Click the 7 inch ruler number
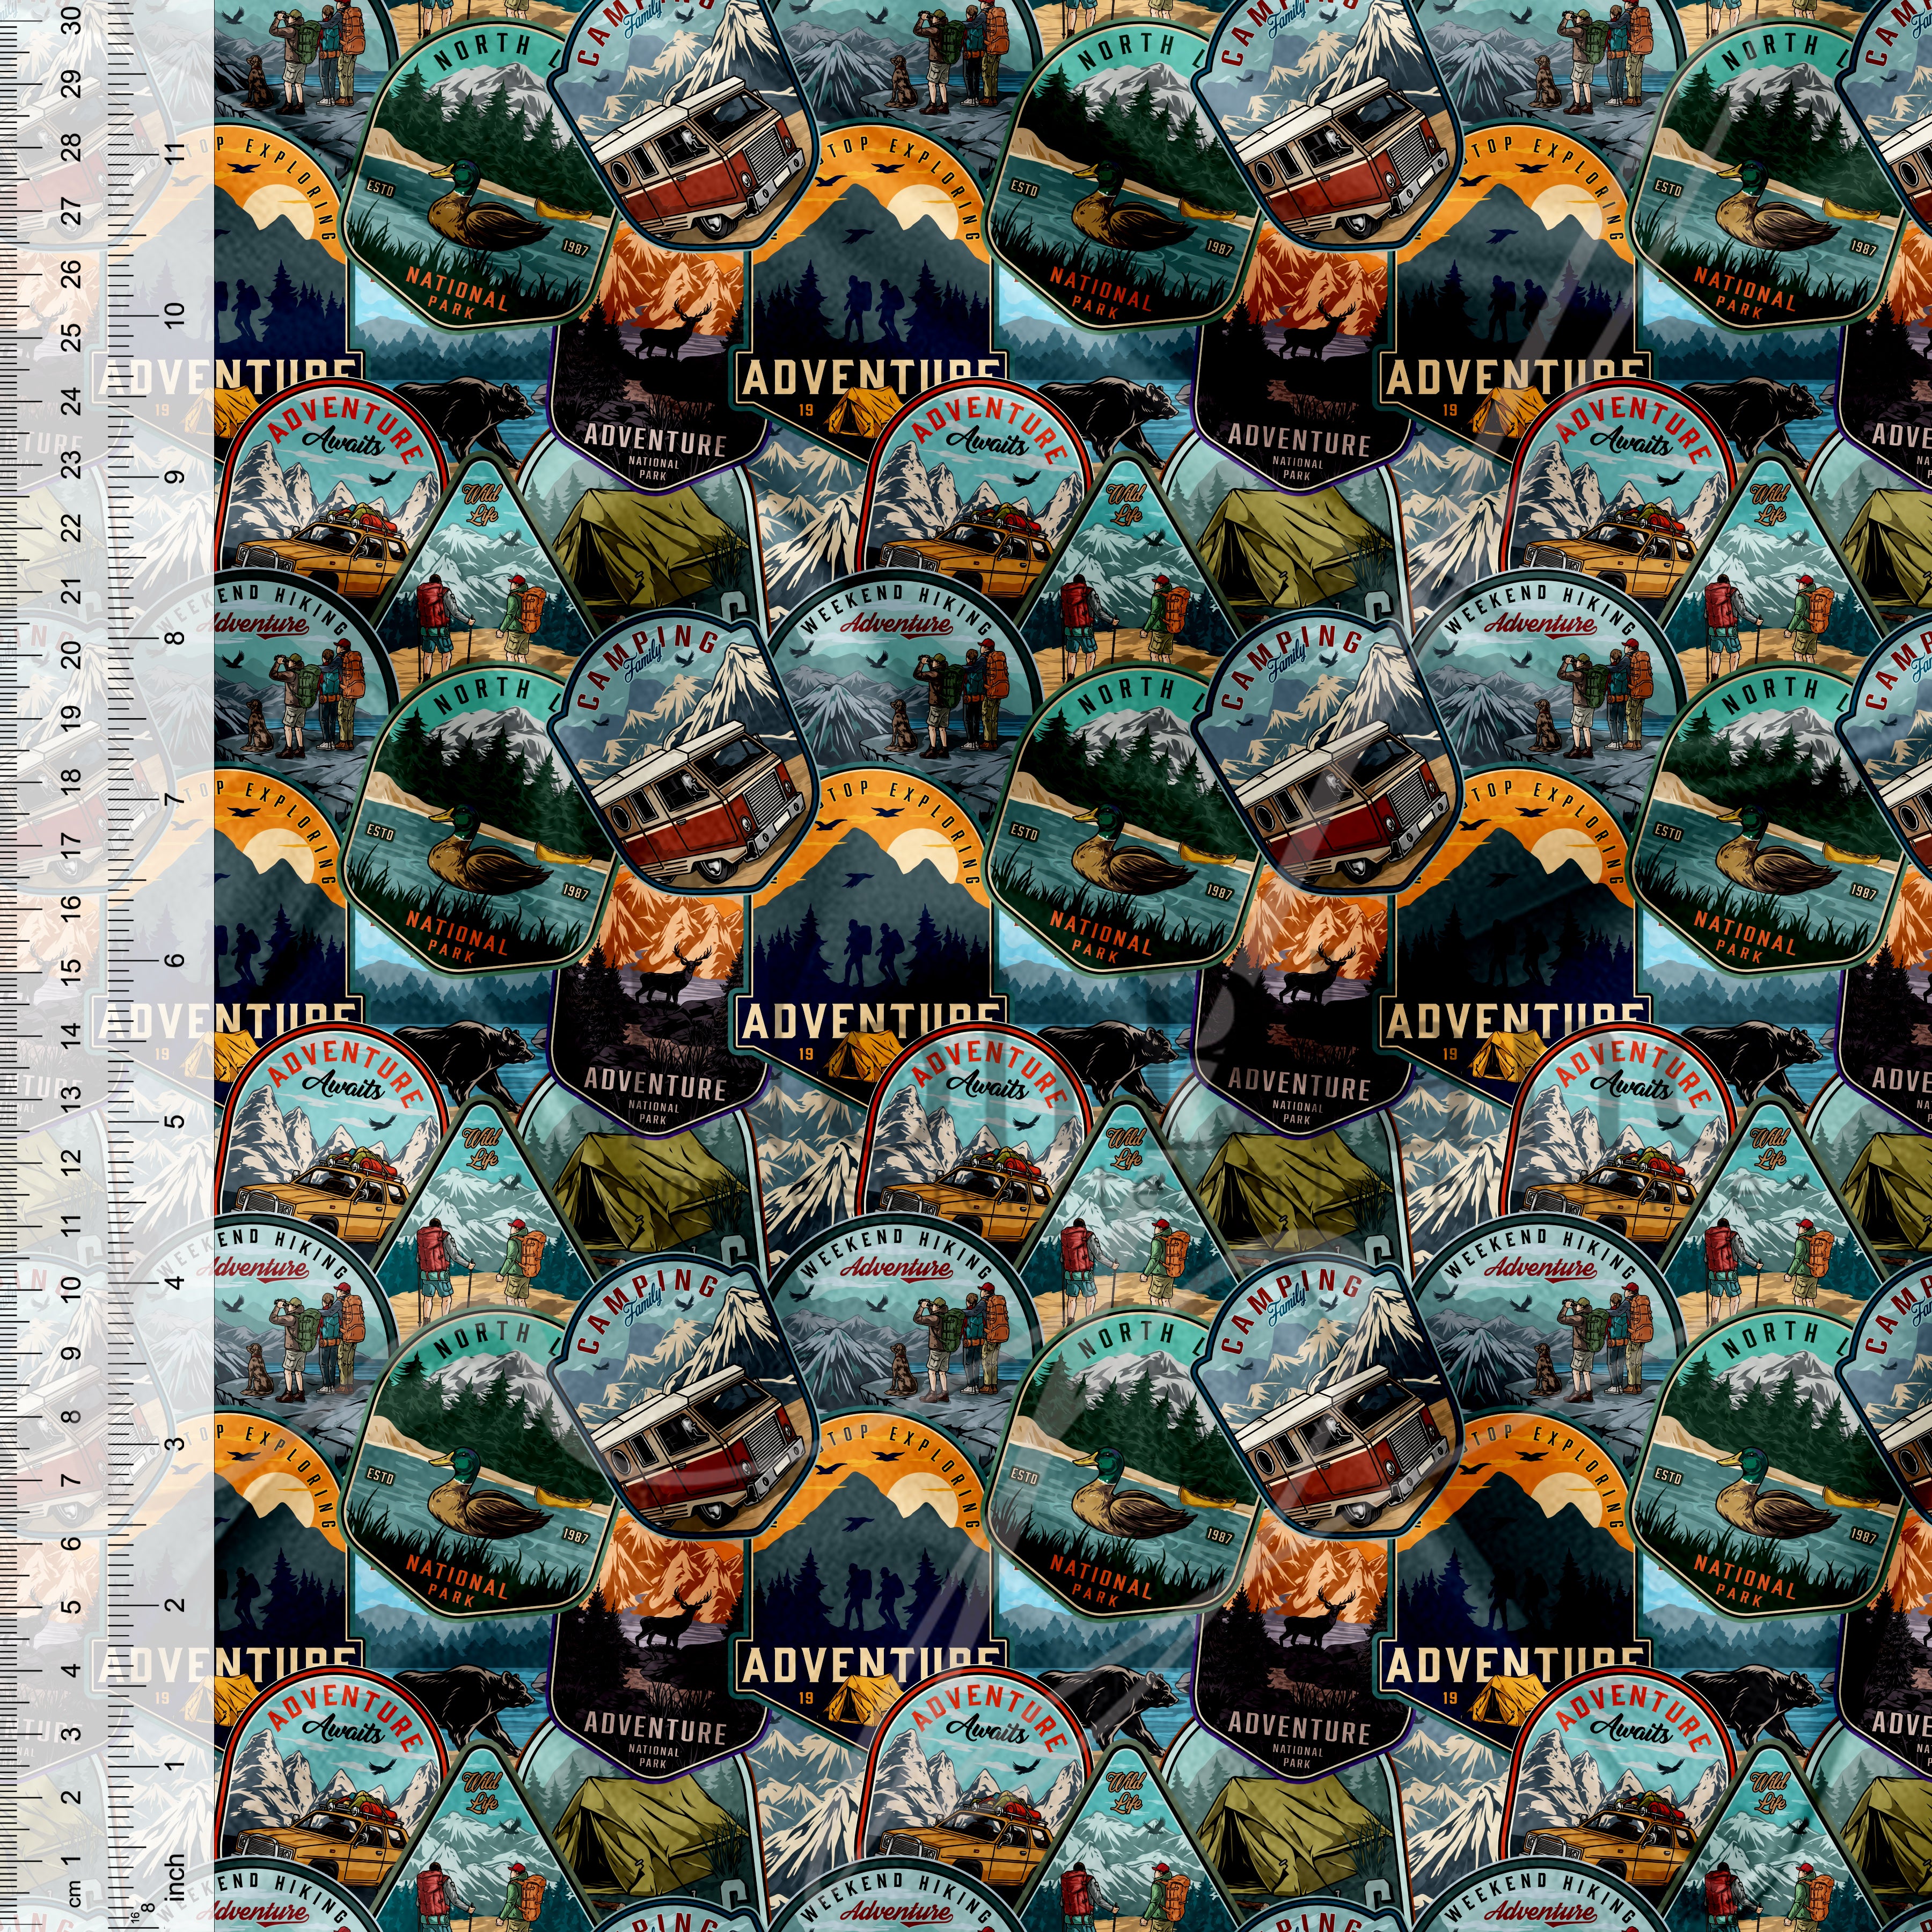This screenshot has width=1932, height=1932. point(175,799)
